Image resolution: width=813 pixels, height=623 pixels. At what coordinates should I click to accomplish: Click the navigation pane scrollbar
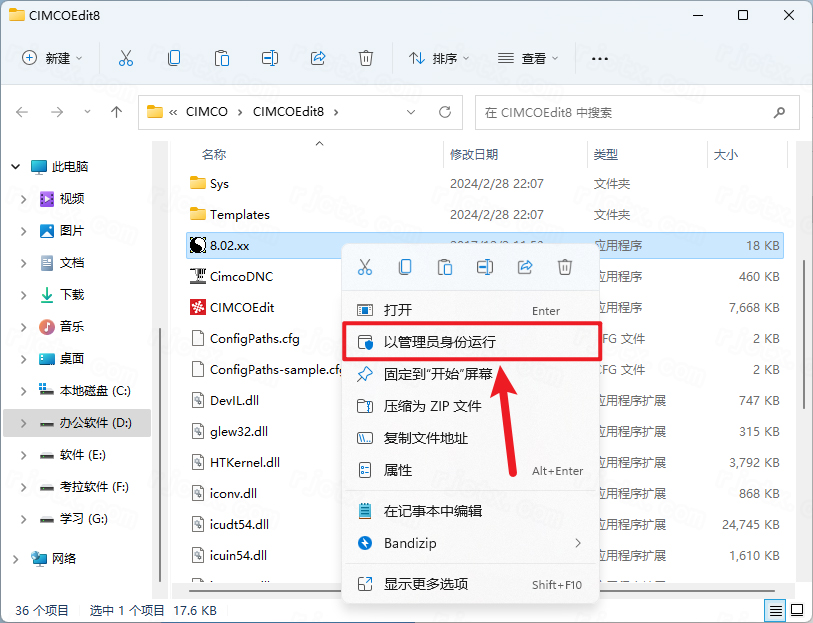[x=160, y=454]
